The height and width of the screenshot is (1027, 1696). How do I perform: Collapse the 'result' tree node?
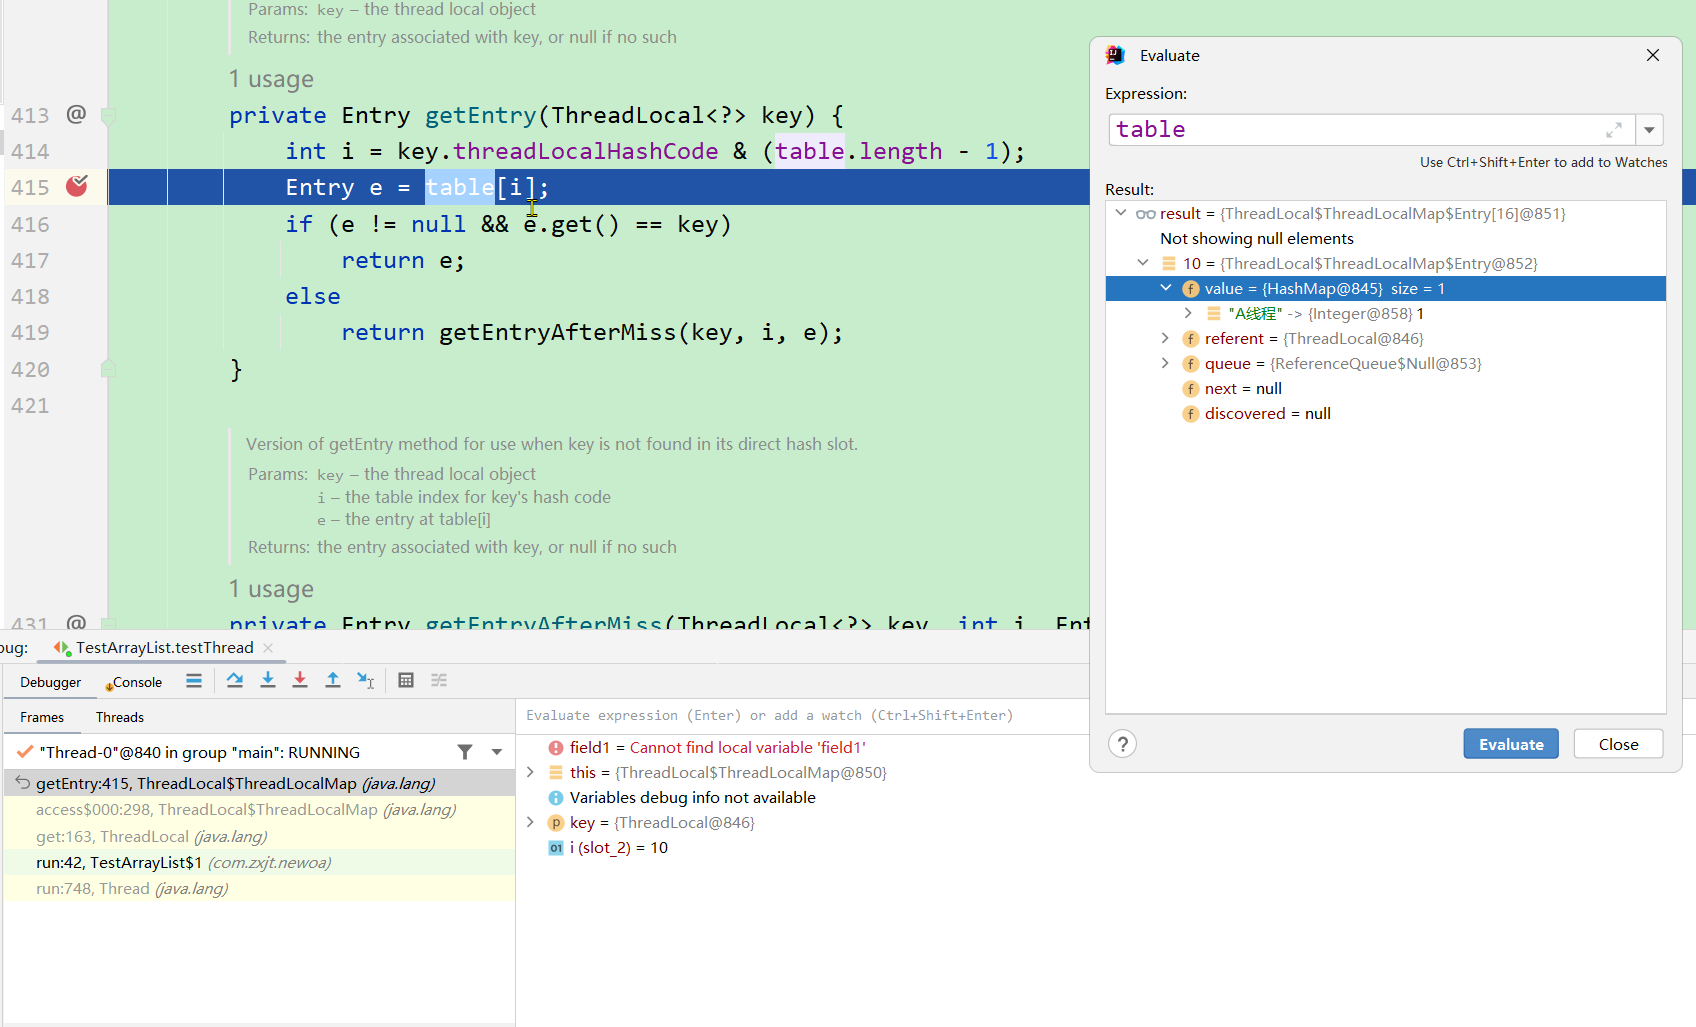coord(1121,213)
